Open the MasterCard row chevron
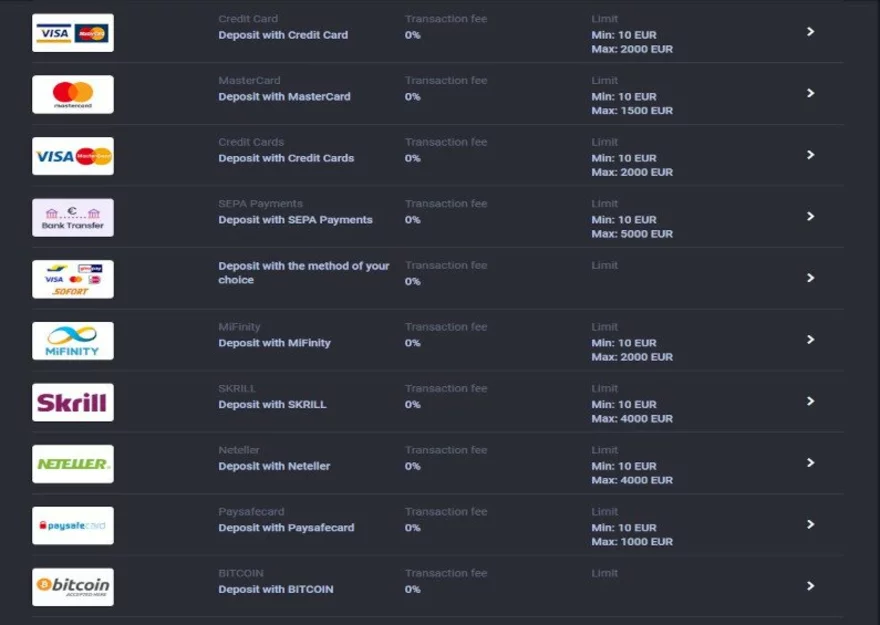Image resolution: width=880 pixels, height=625 pixels. [x=810, y=93]
